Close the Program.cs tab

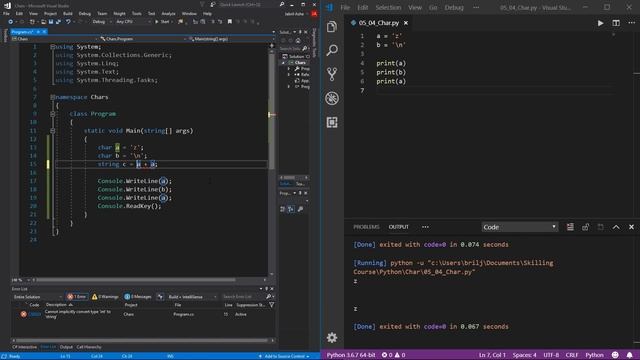(44, 32)
